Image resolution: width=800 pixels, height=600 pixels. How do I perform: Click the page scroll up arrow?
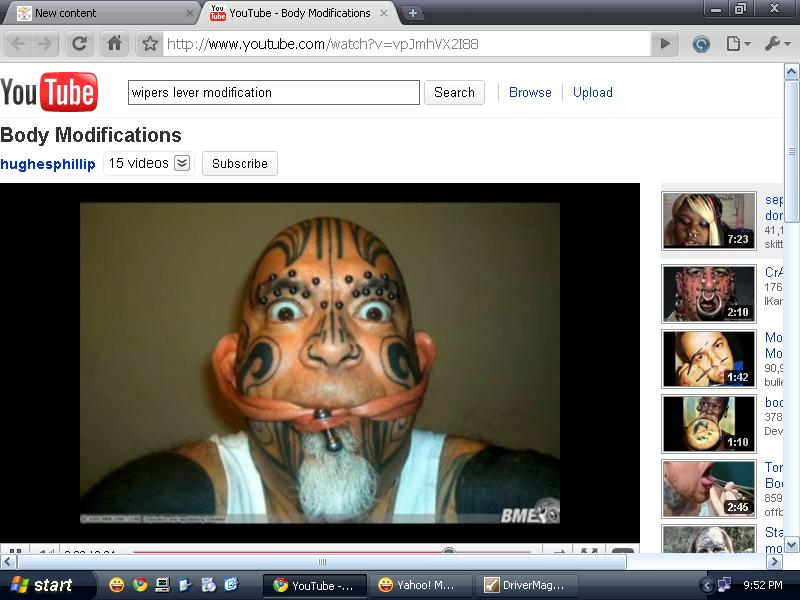tap(791, 72)
